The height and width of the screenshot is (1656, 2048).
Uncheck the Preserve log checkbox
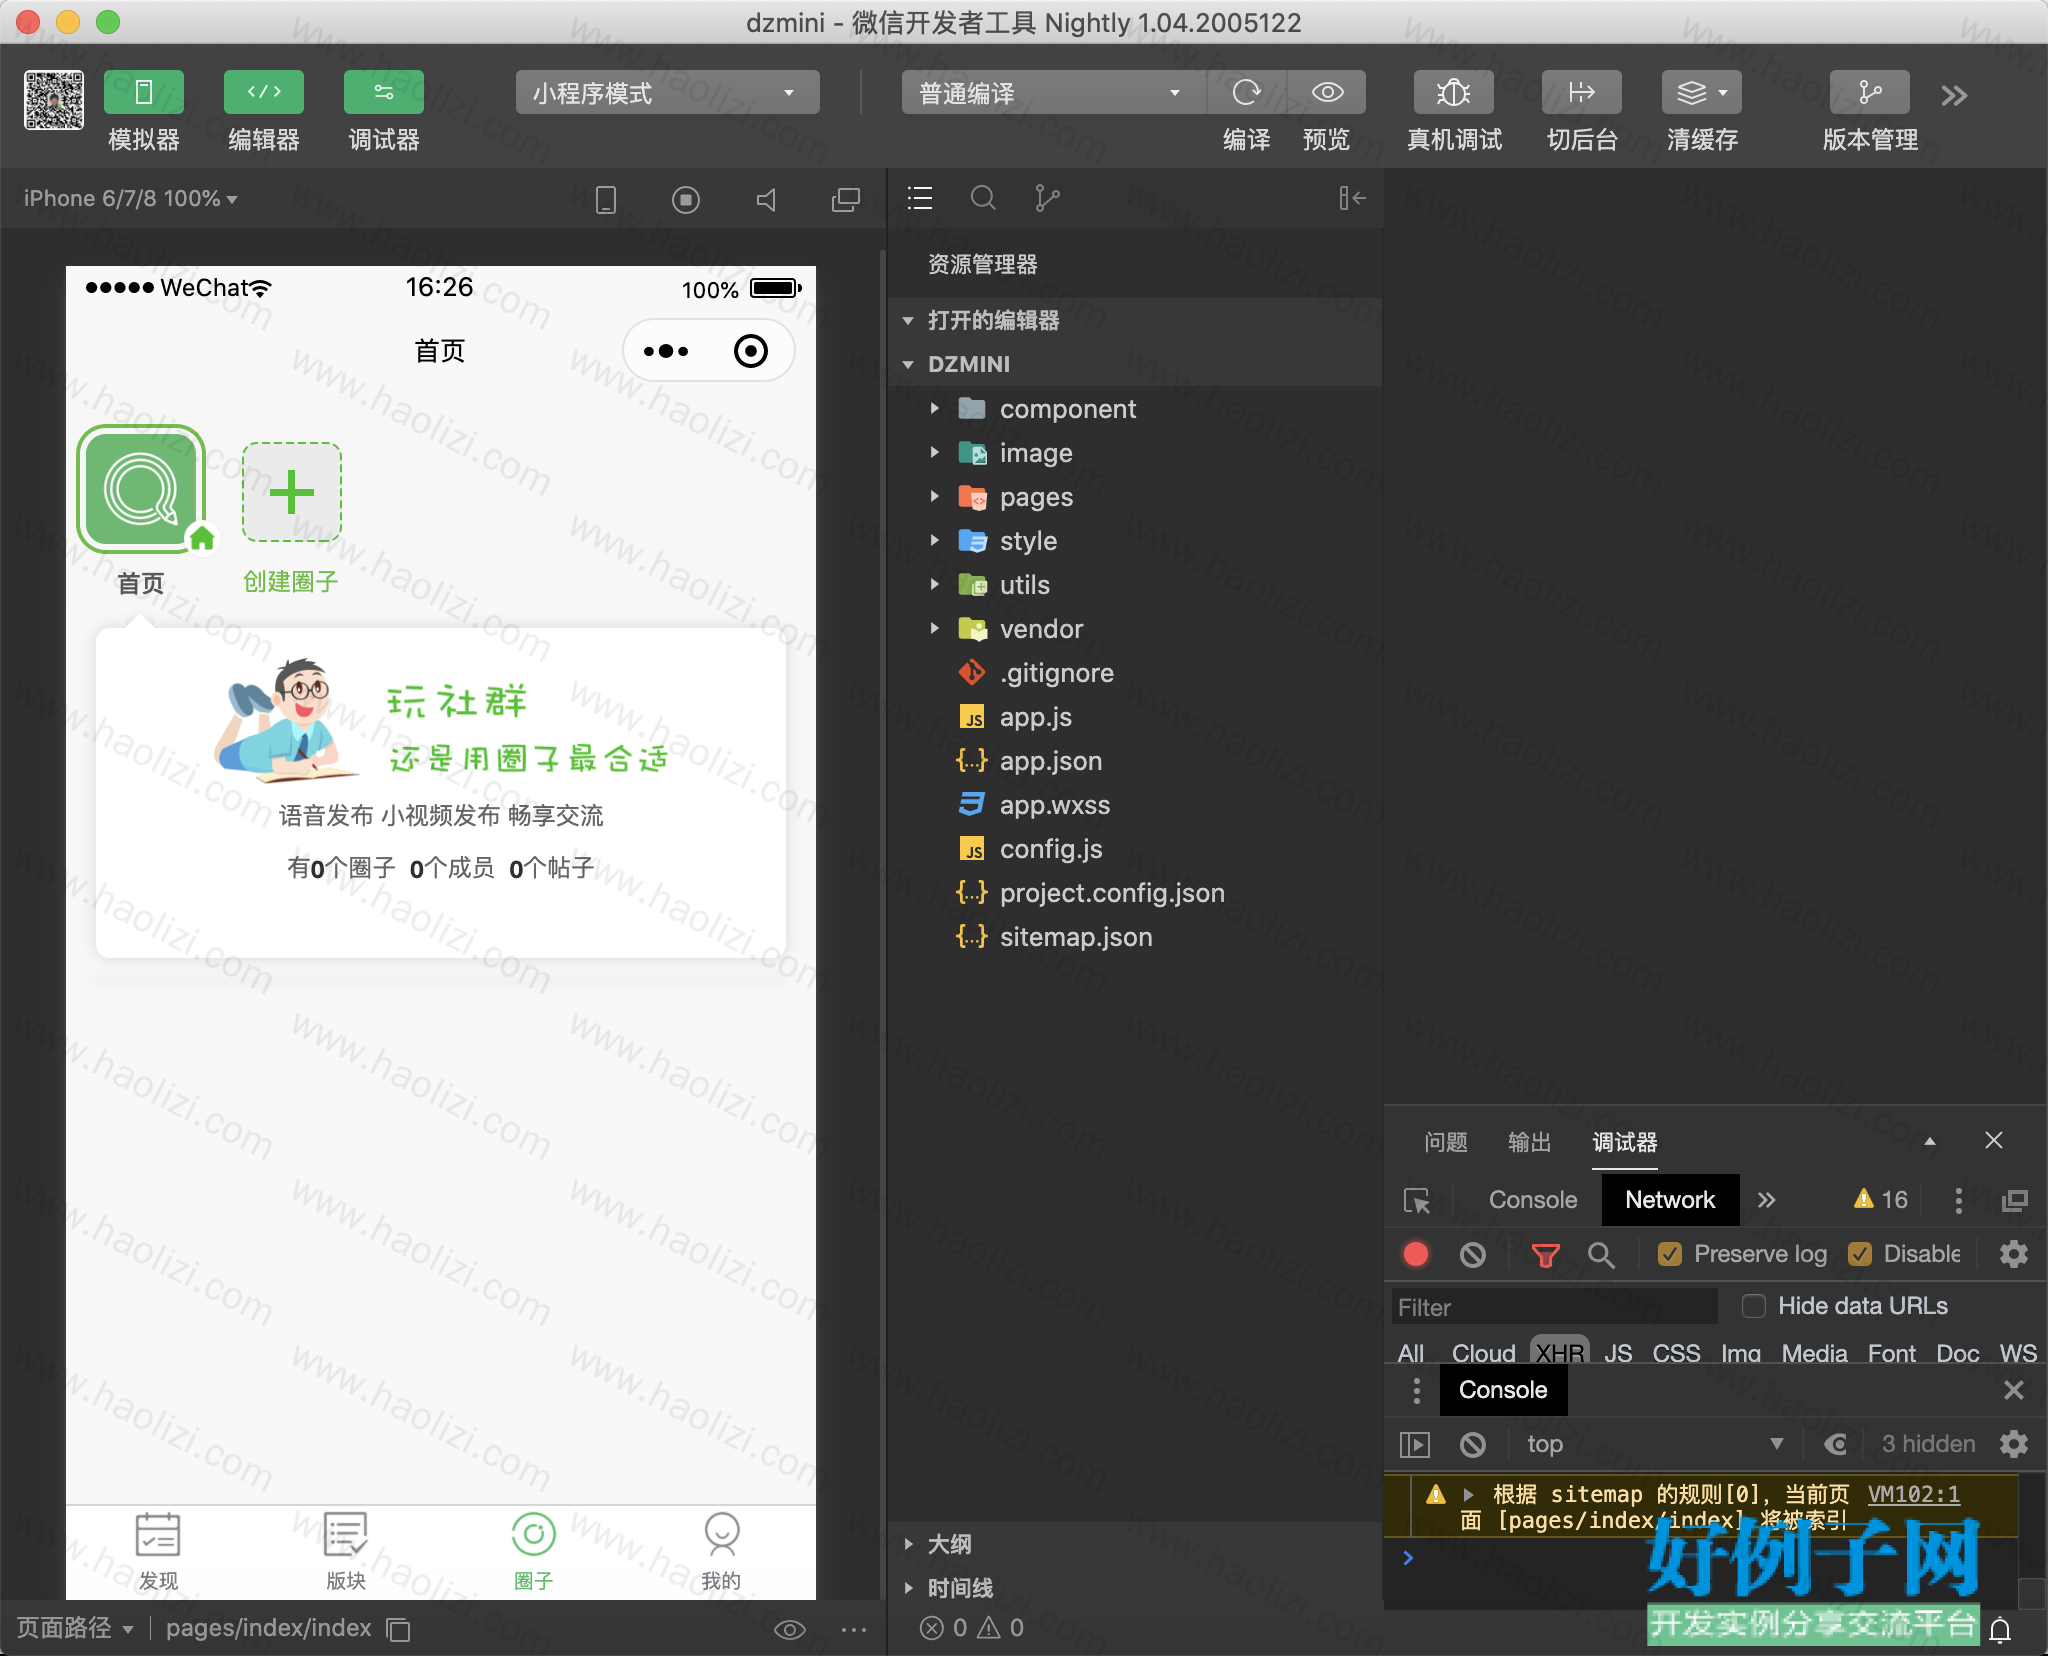pyautogui.click(x=1669, y=1254)
